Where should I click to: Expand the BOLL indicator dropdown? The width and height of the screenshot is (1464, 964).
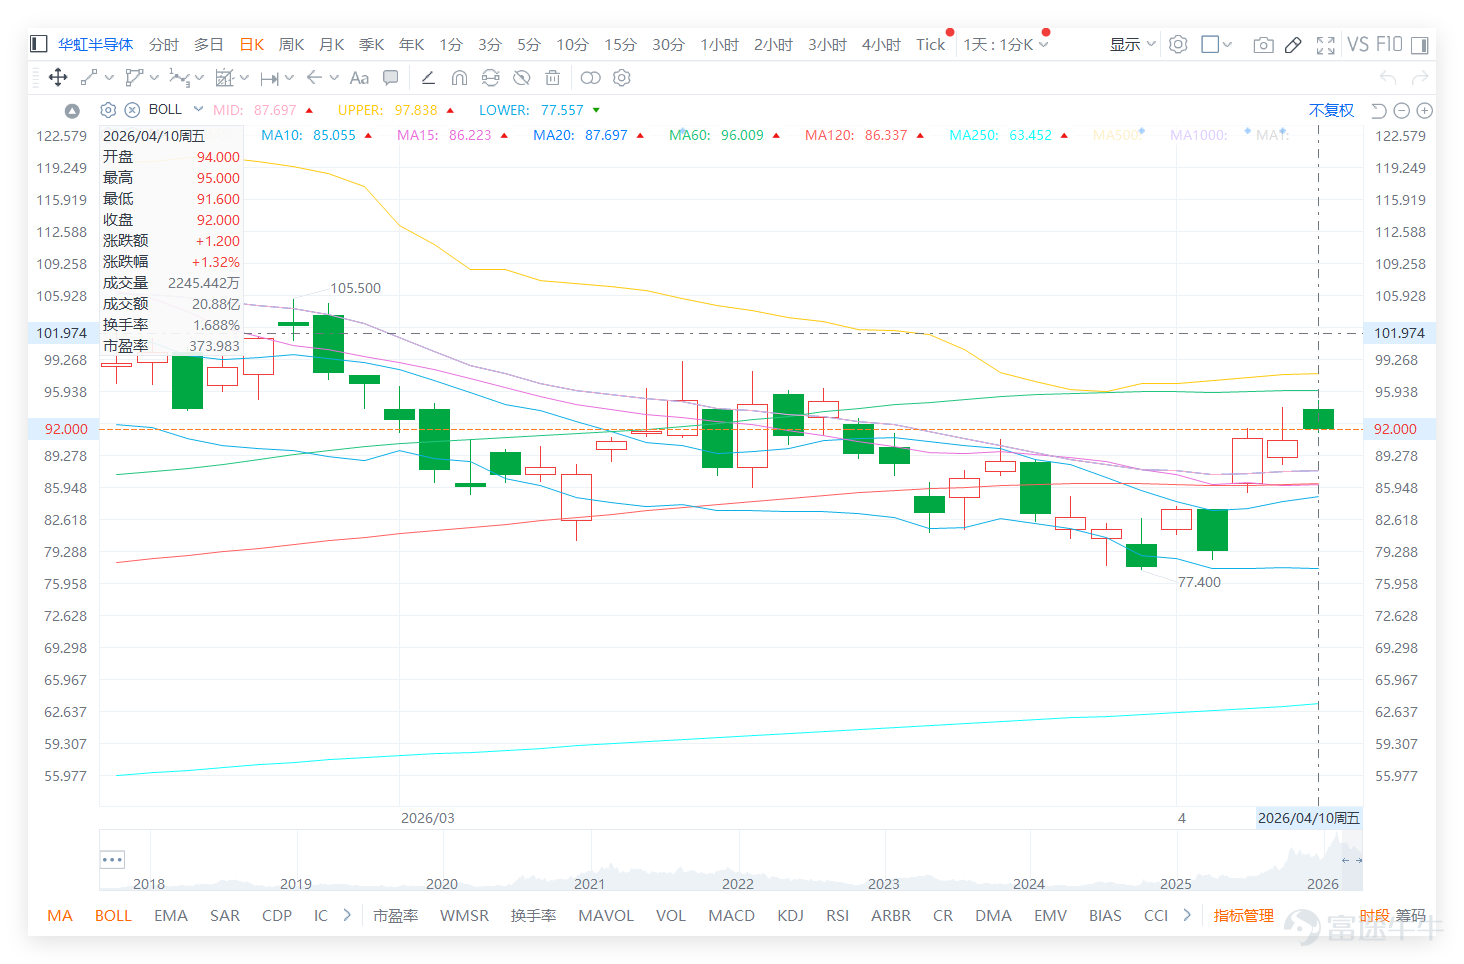[198, 109]
